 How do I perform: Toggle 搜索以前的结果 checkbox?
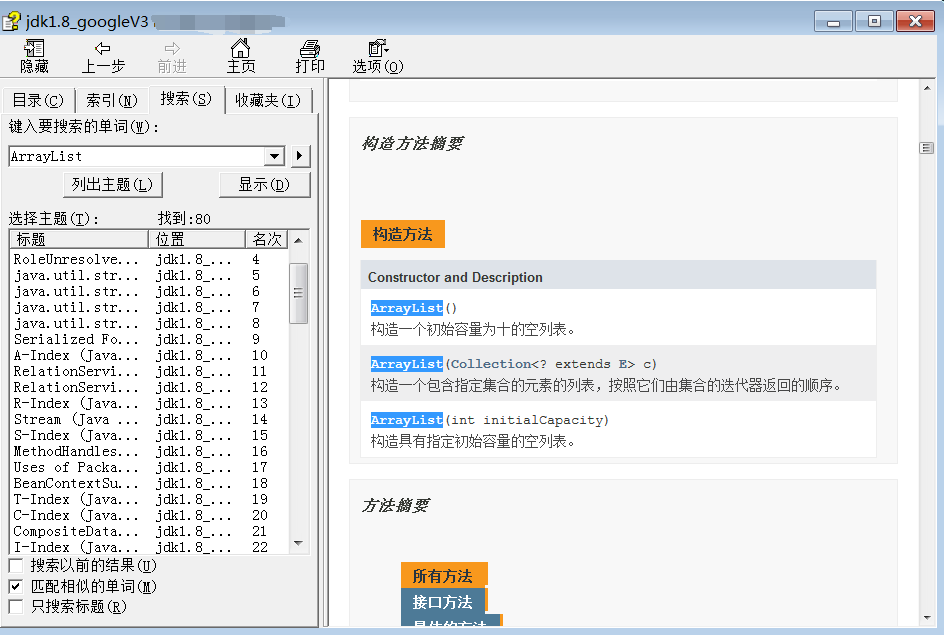16,565
